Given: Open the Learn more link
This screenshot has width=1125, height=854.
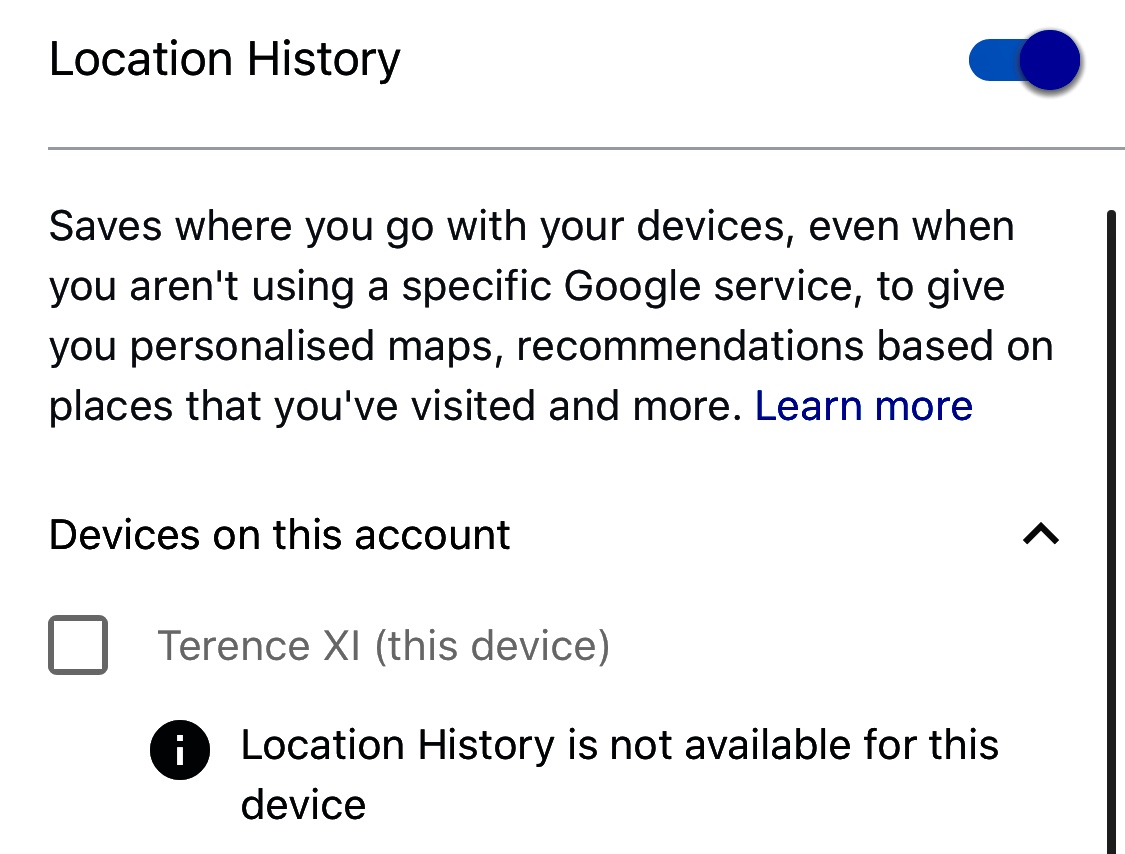Looking at the screenshot, I should click(x=864, y=406).
